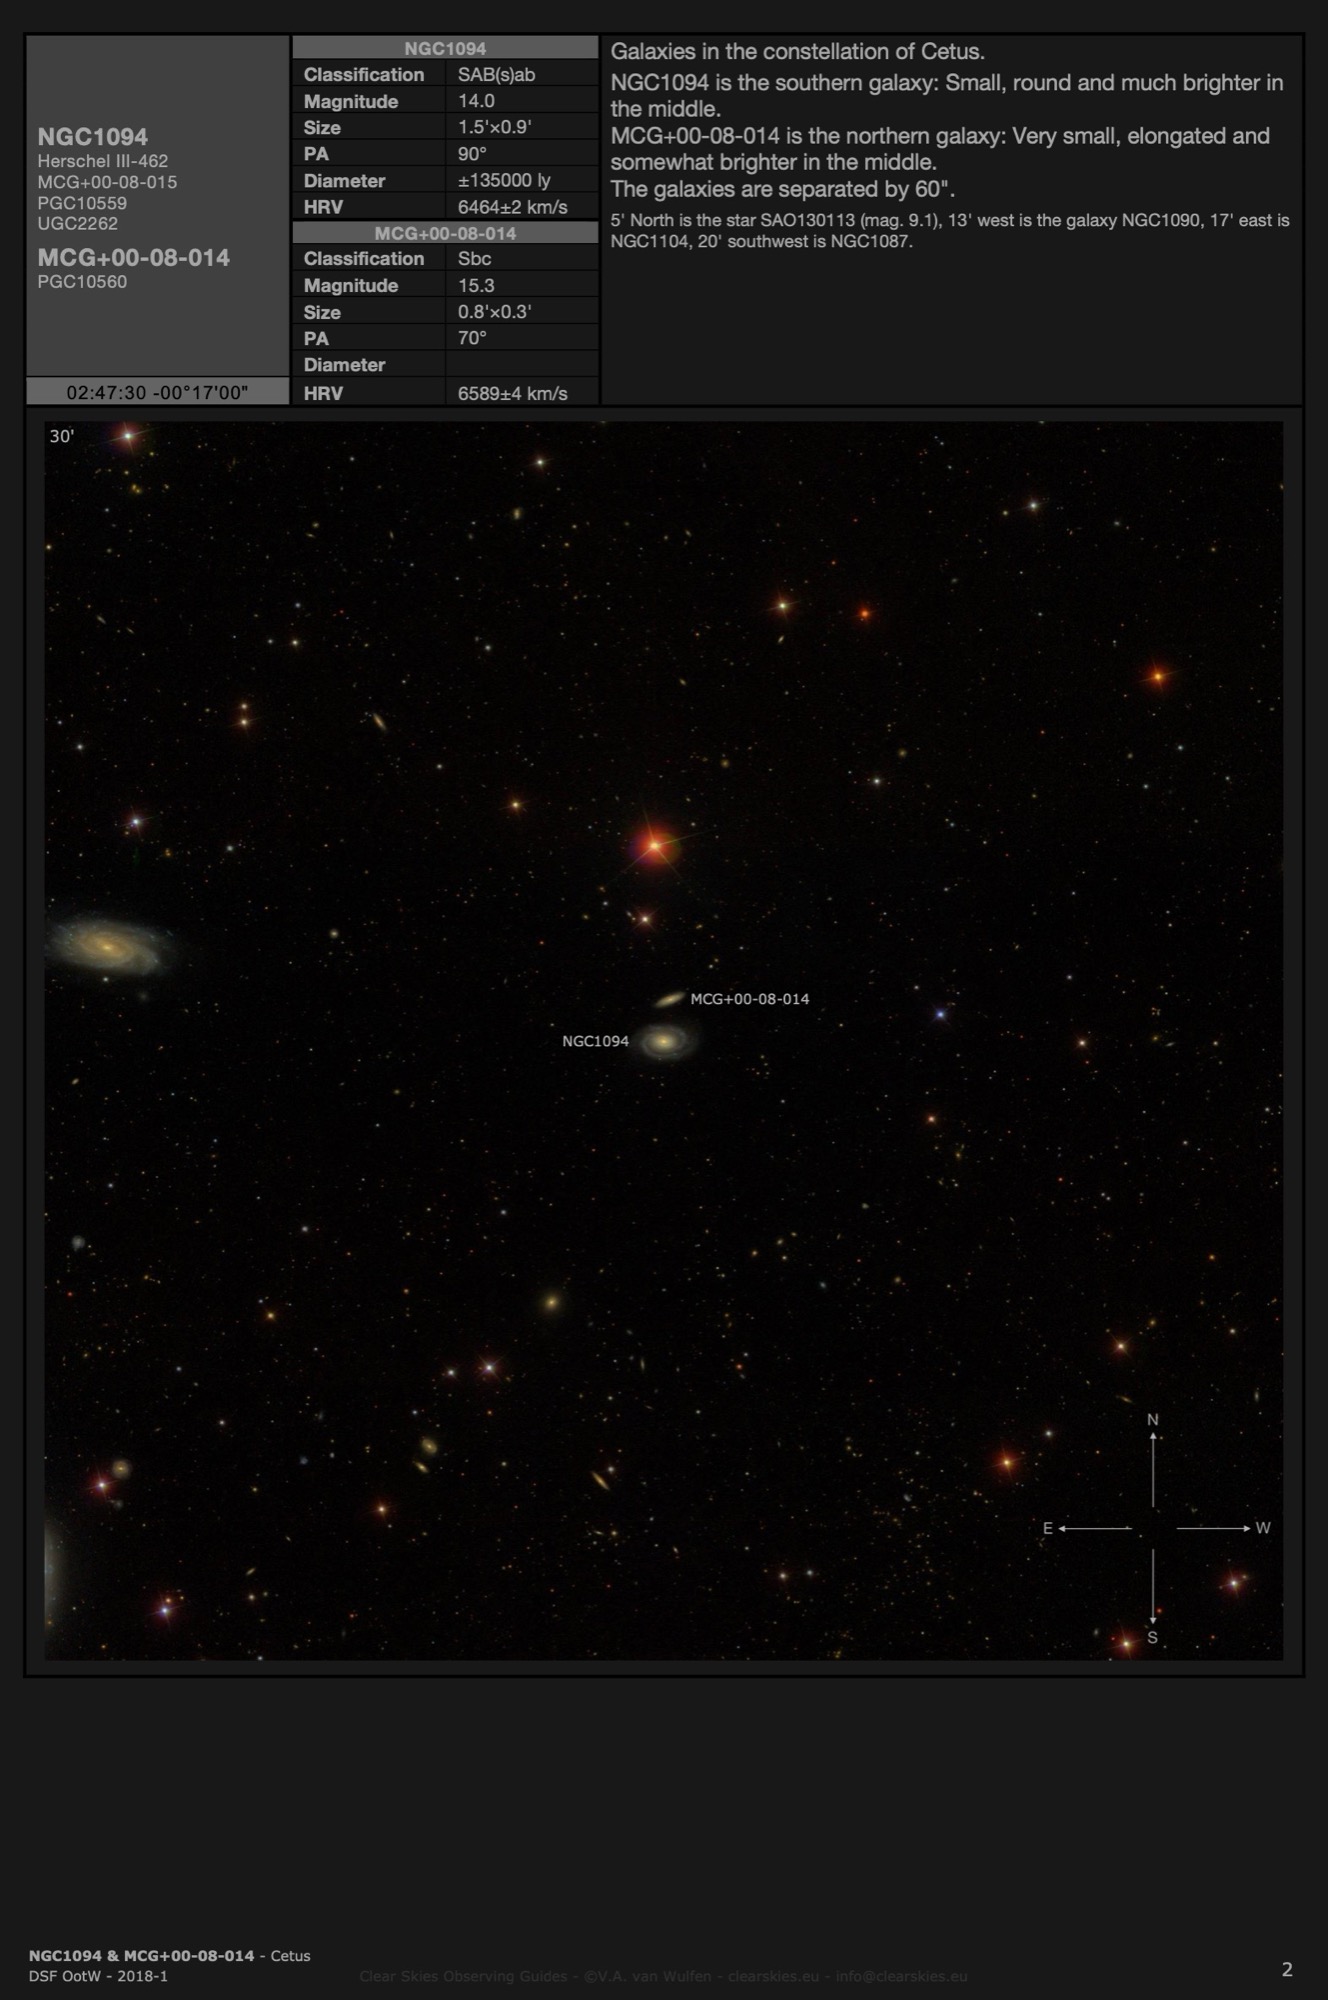
Task: Click the coordinates 02:47:30 -00°17'00" field
Action: pyautogui.click(x=157, y=392)
